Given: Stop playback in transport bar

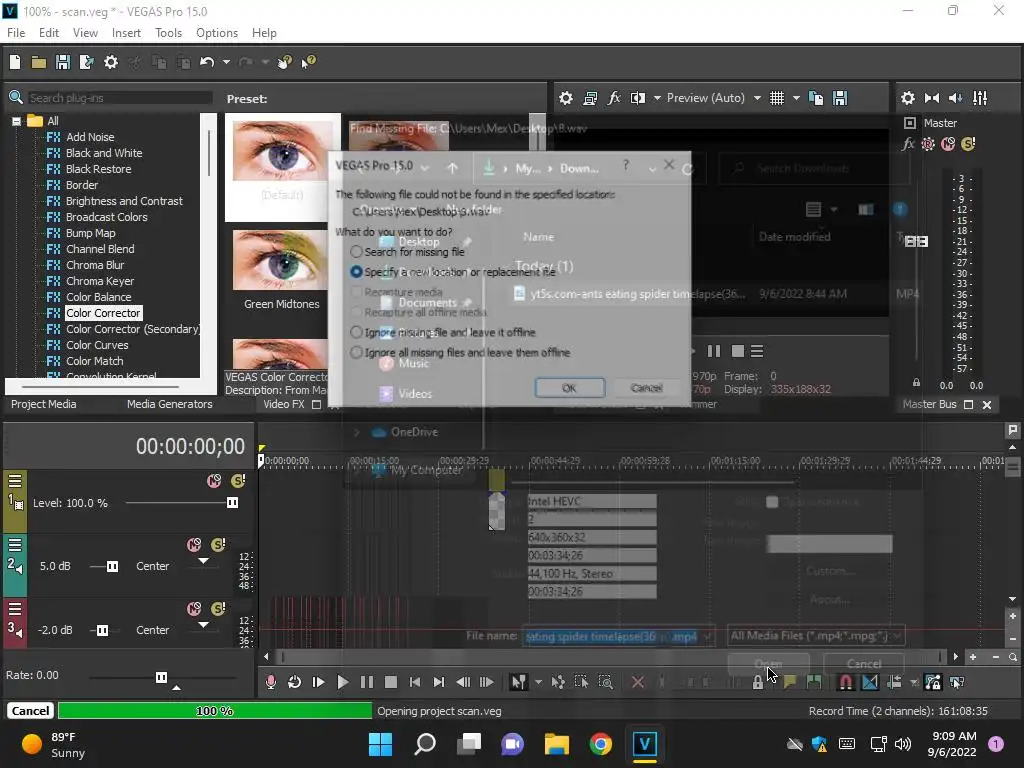Looking at the screenshot, I should (x=391, y=682).
